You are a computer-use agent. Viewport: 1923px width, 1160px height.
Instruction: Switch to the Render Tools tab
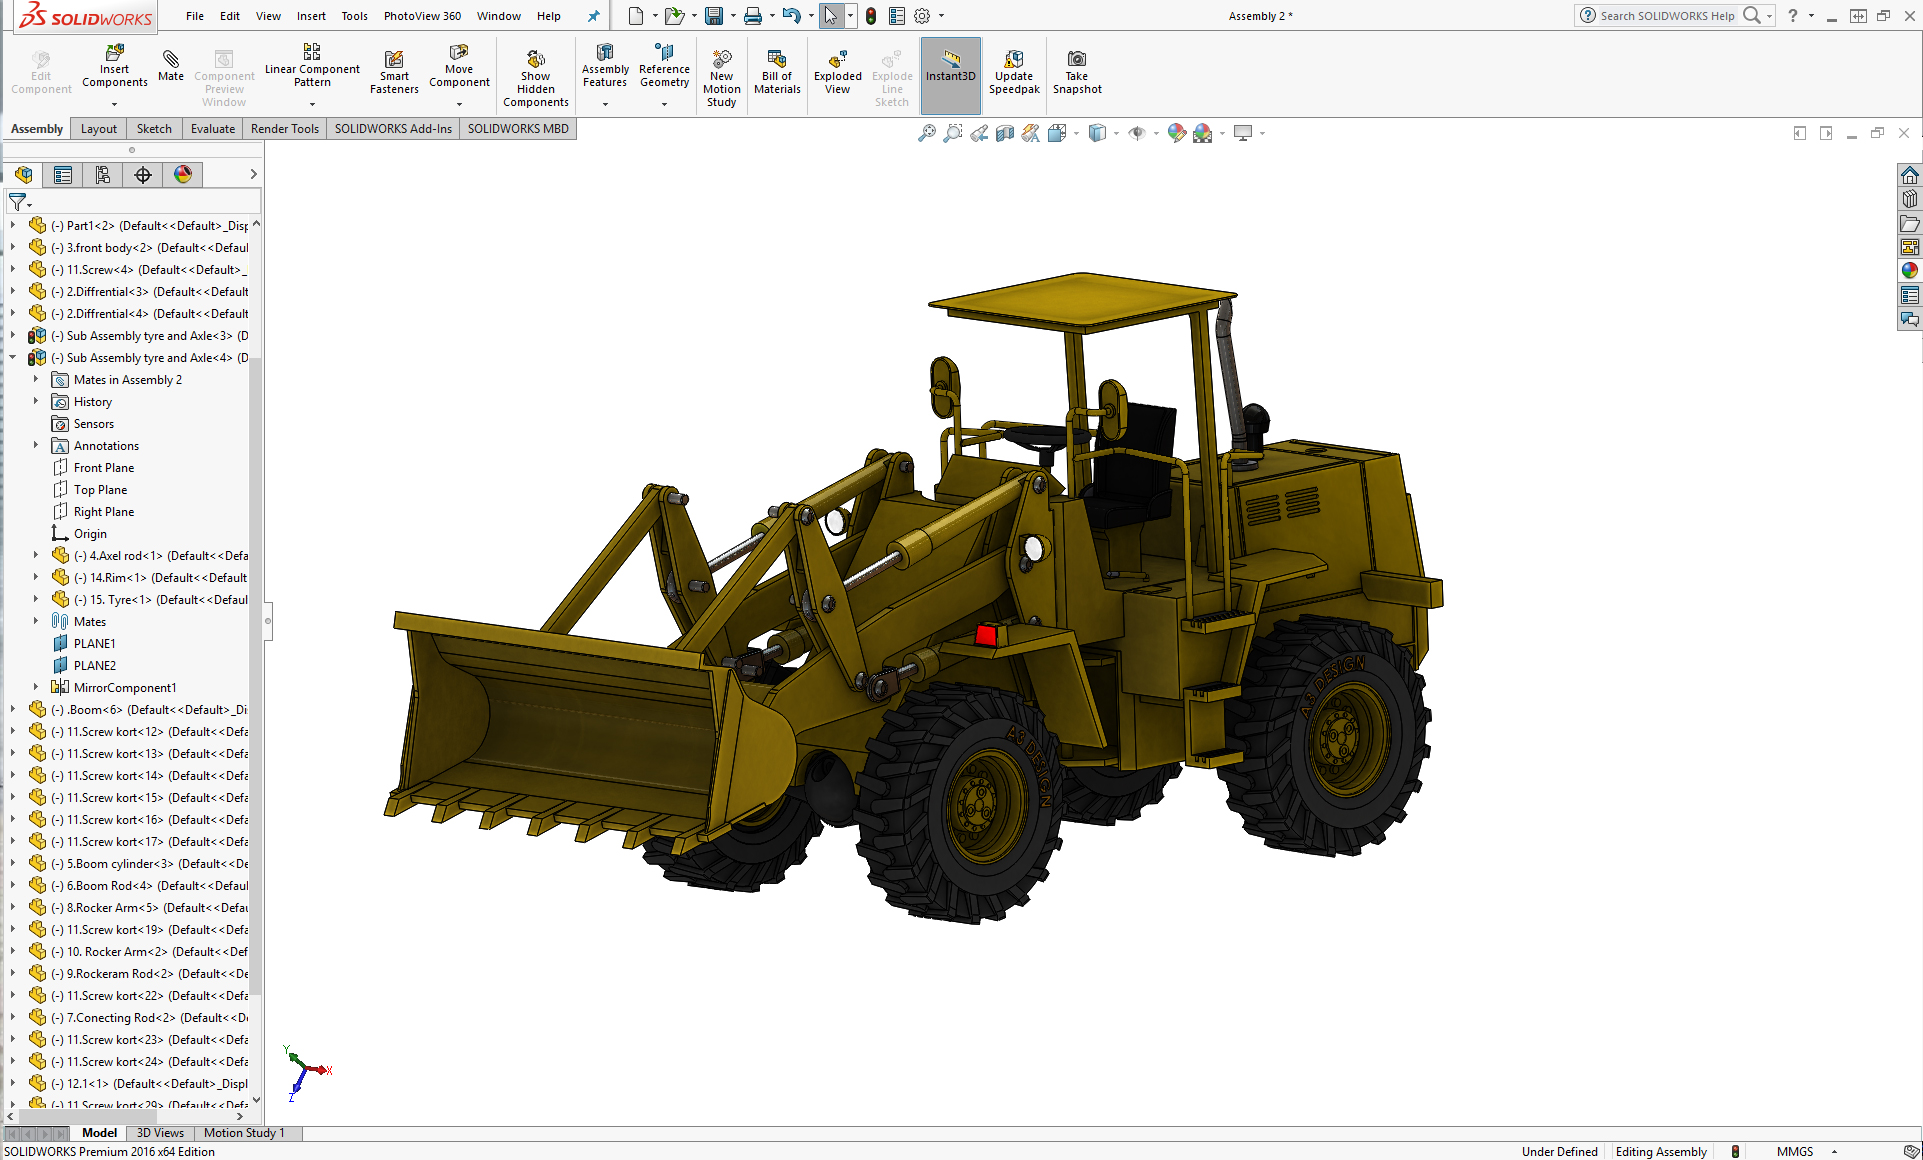(x=285, y=129)
